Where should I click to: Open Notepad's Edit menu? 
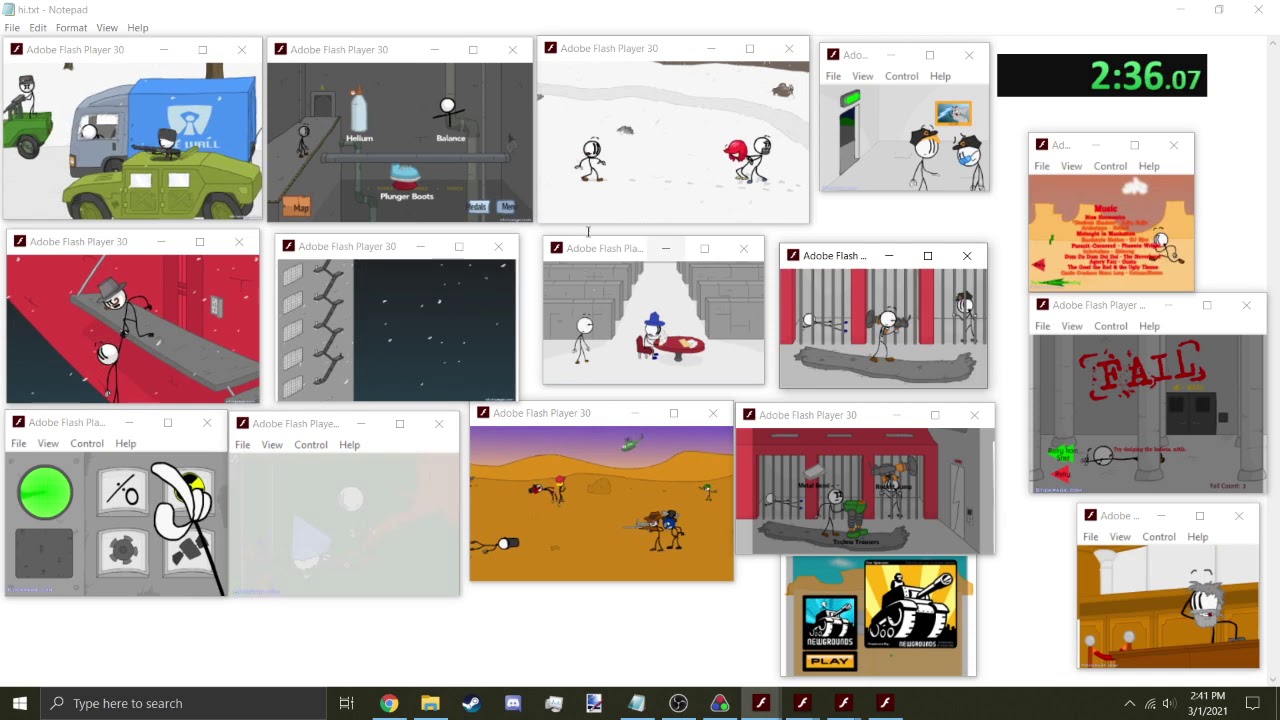pos(38,28)
